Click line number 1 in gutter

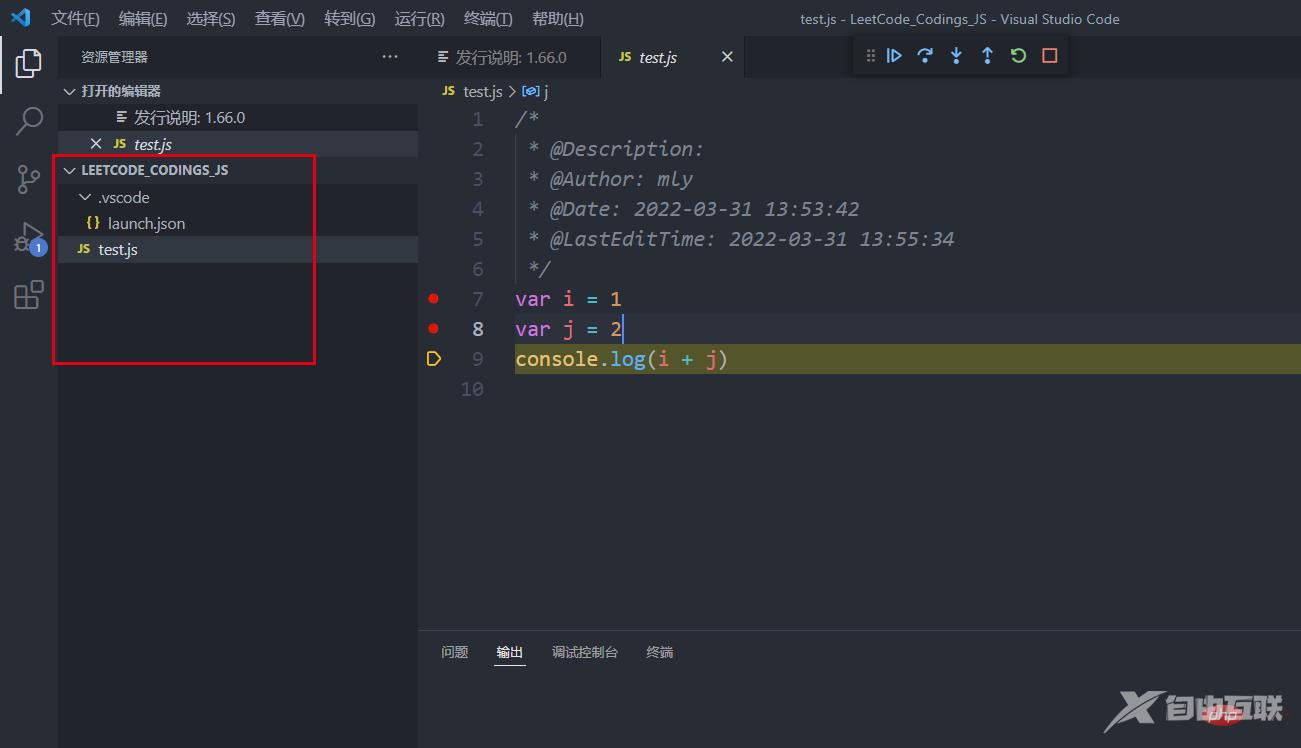pos(477,119)
